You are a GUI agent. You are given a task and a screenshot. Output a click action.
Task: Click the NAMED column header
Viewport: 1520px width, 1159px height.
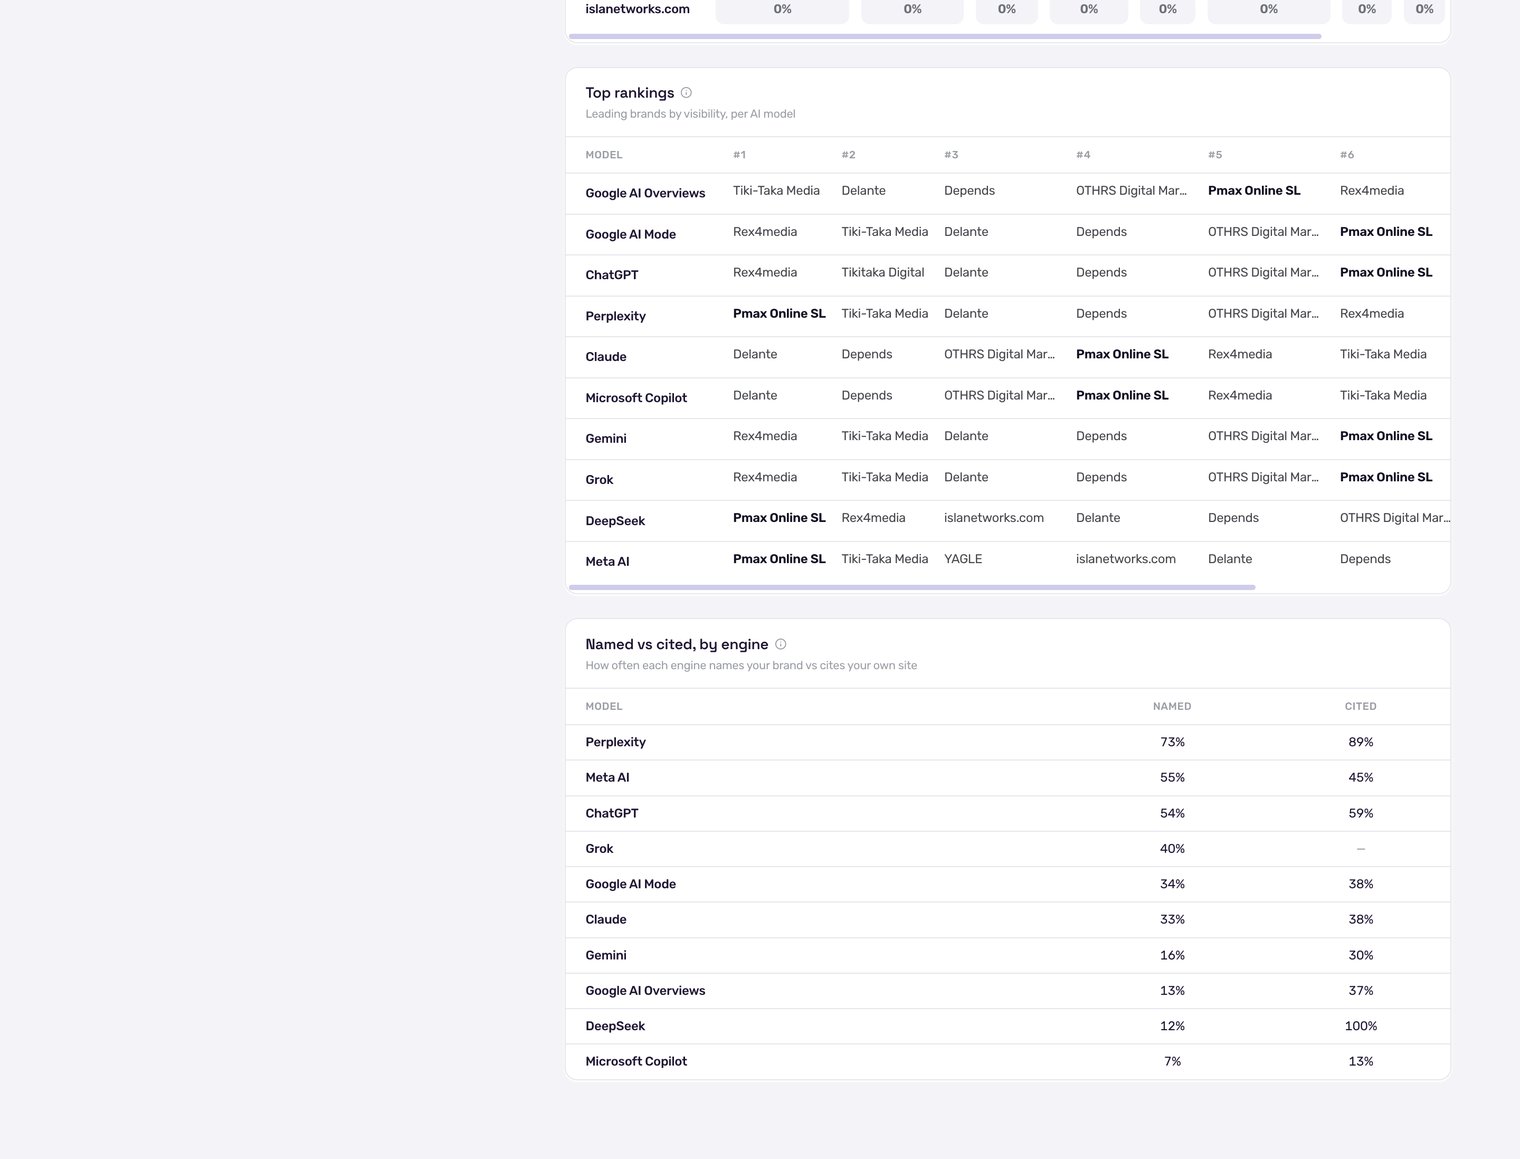1172,706
